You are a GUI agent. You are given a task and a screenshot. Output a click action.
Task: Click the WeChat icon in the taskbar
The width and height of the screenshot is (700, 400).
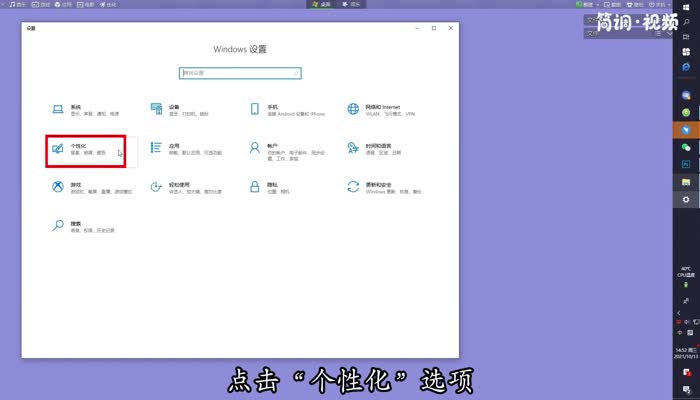[x=686, y=147]
